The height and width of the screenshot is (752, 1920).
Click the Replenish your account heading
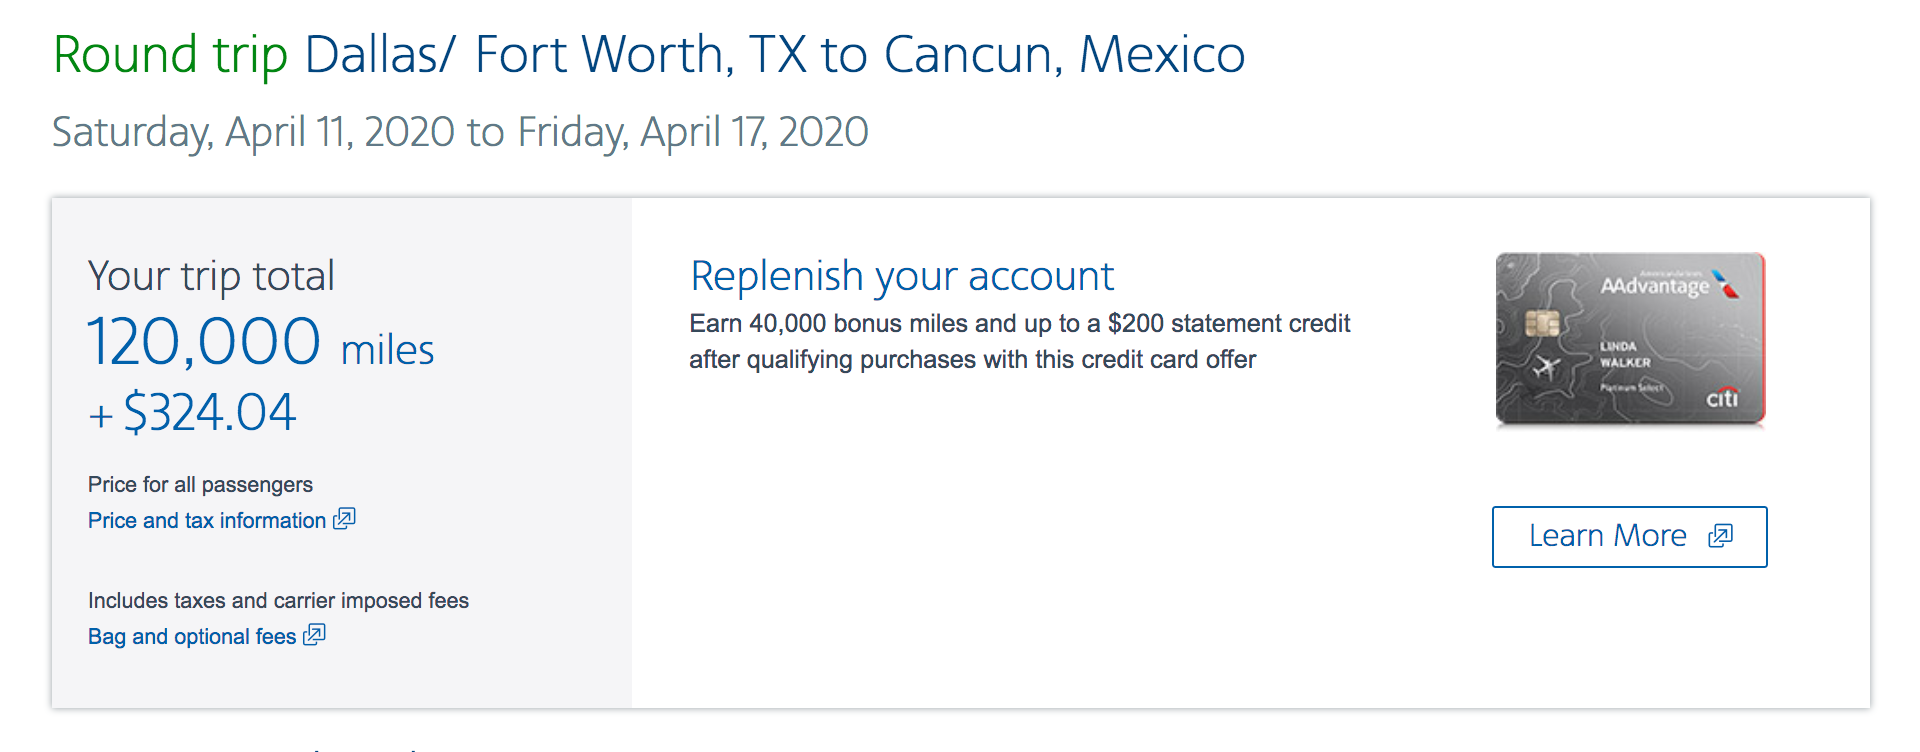click(901, 276)
